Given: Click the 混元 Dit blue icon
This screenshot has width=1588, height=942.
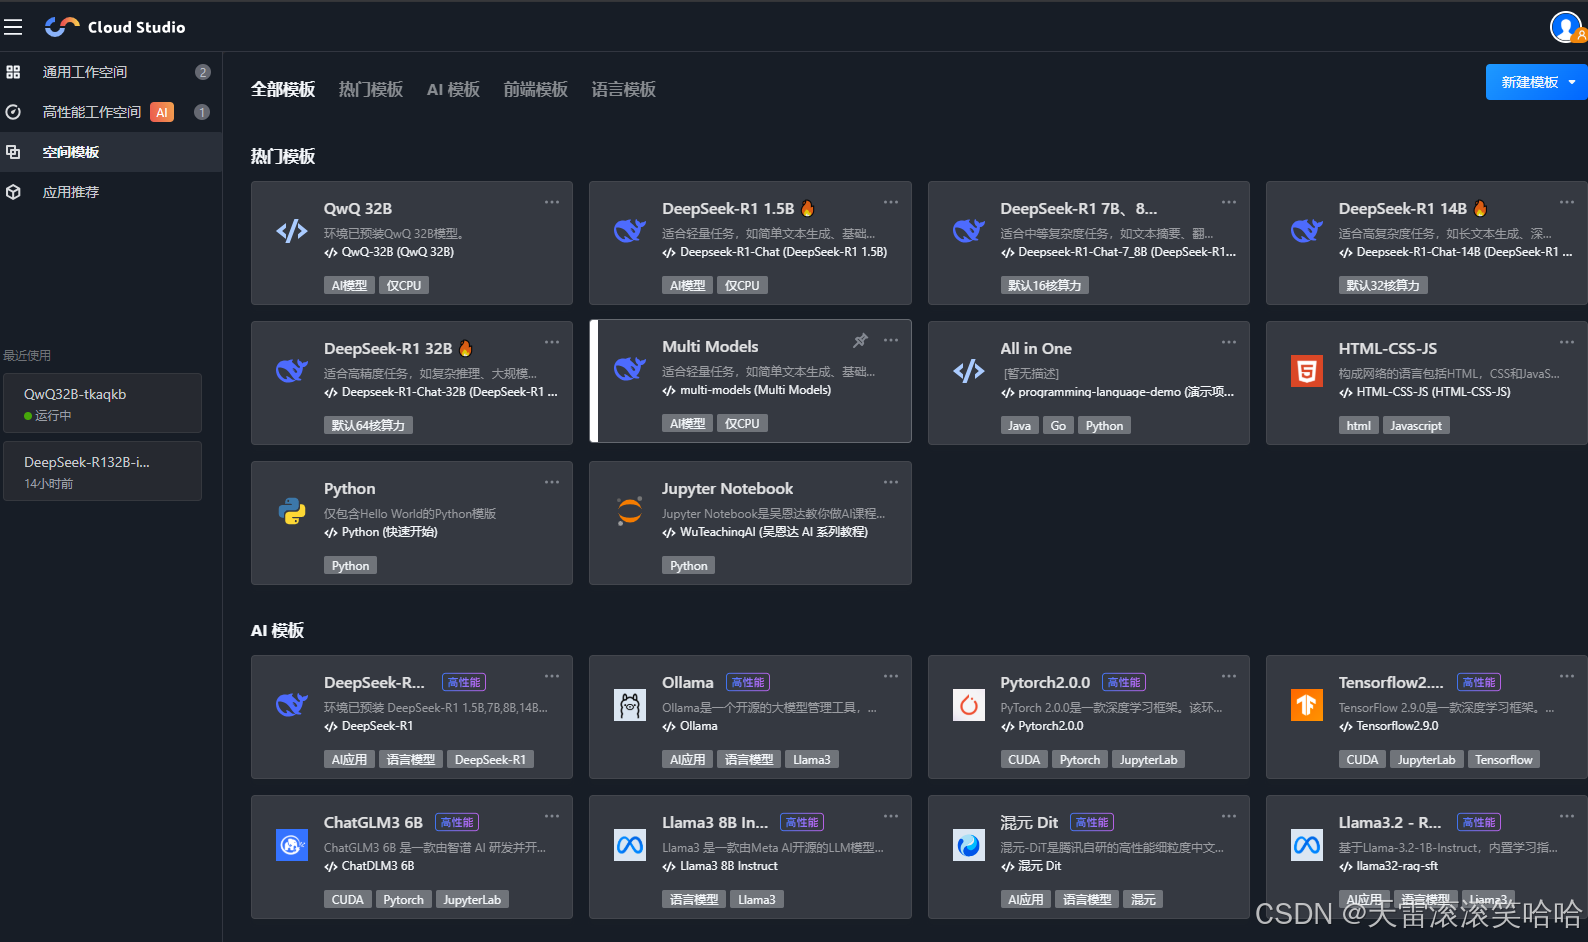Looking at the screenshot, I should [969, 845].
